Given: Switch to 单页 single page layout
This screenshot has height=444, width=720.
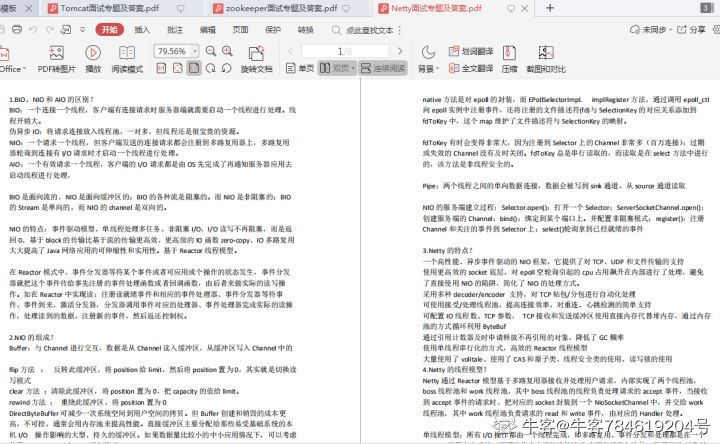Looking at the screenshot, I should coord(300,68).
